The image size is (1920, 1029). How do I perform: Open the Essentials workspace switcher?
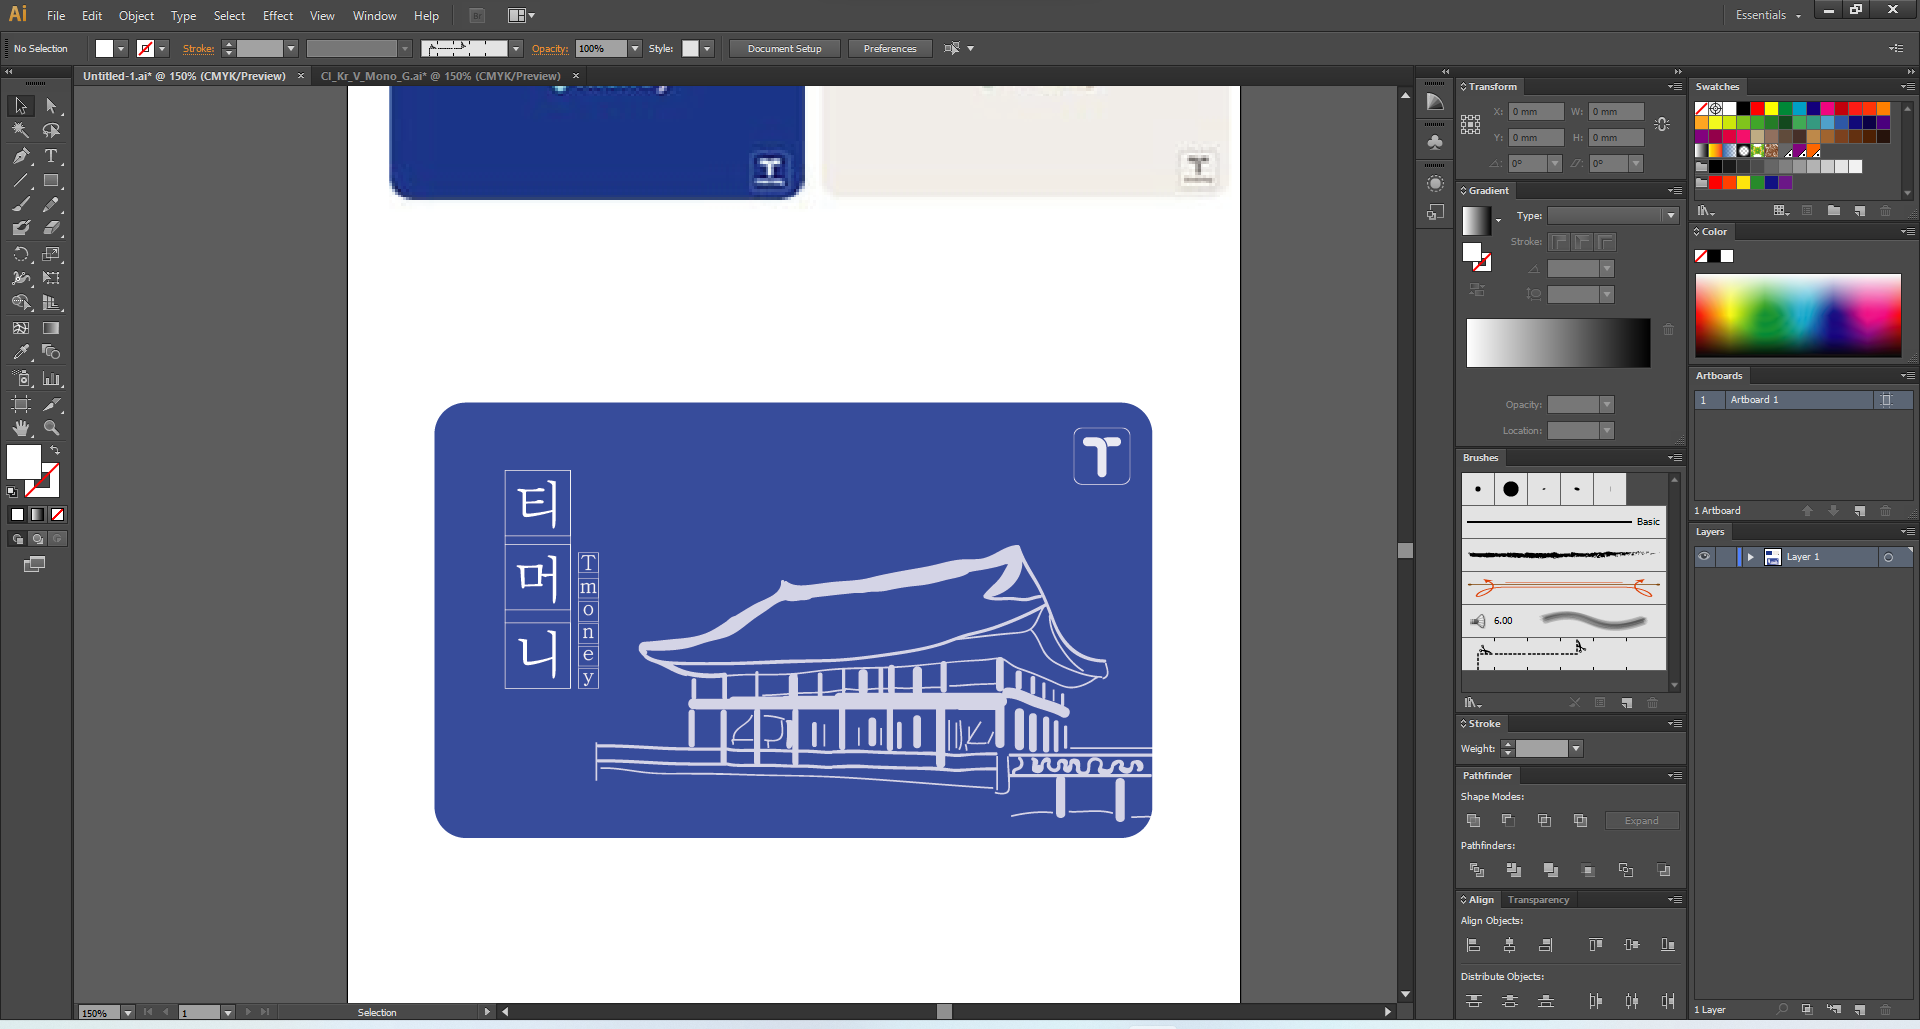point(1767,15)
